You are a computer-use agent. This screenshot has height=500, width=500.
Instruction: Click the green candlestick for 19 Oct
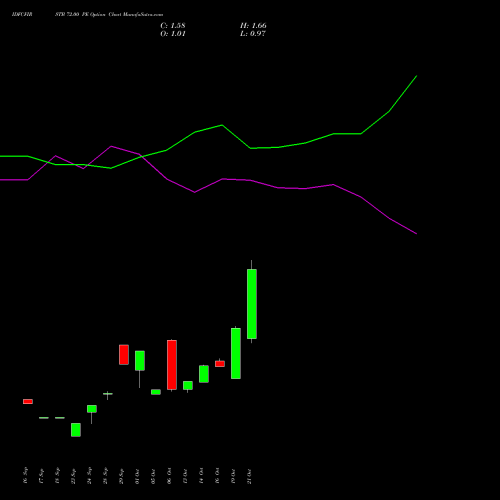(236, 353)
